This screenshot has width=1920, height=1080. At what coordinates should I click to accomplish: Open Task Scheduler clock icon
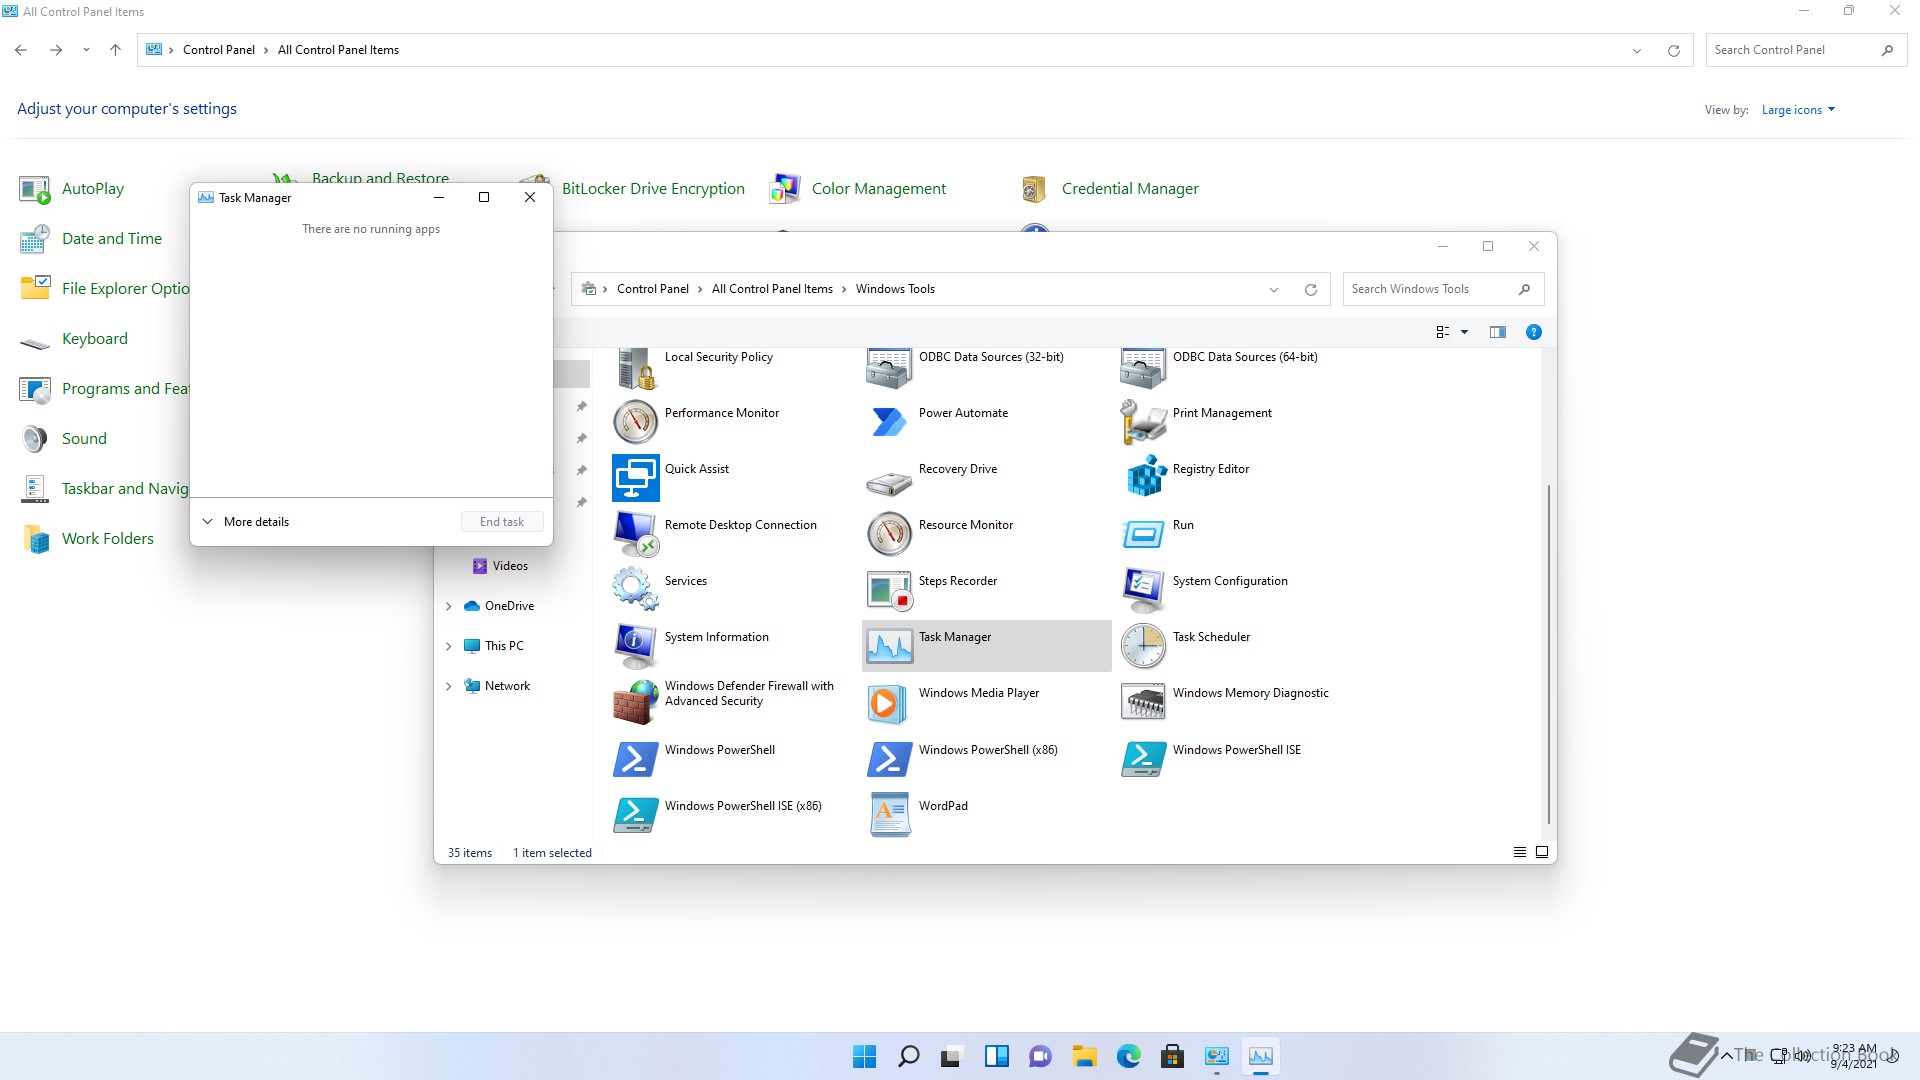click(1143, 646)
